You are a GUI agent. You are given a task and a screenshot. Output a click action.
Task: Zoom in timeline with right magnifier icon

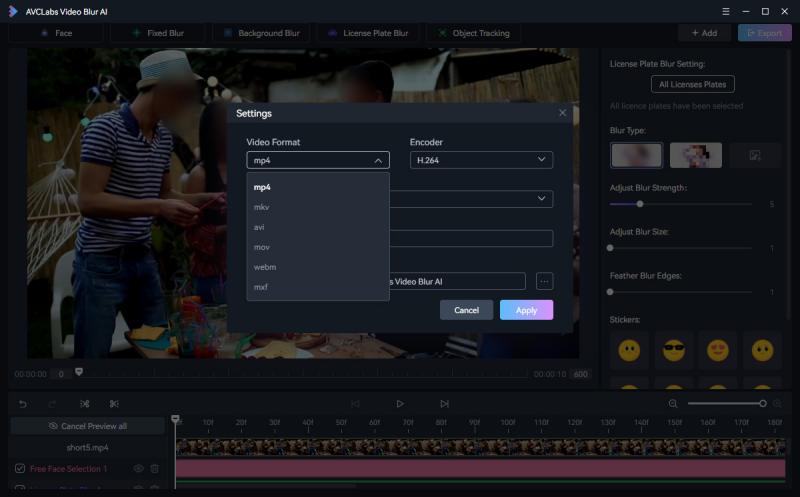click(x=778, y=404)
